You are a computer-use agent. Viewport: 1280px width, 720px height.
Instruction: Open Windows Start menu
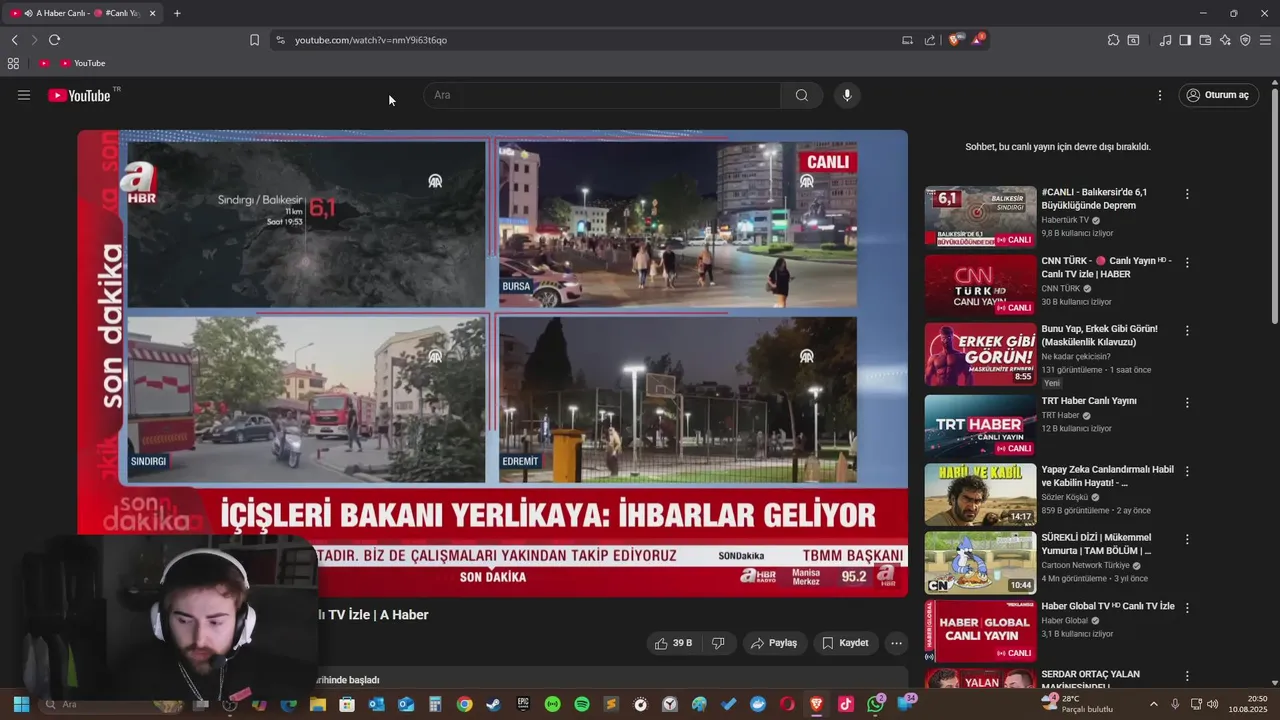pos(21,704)
